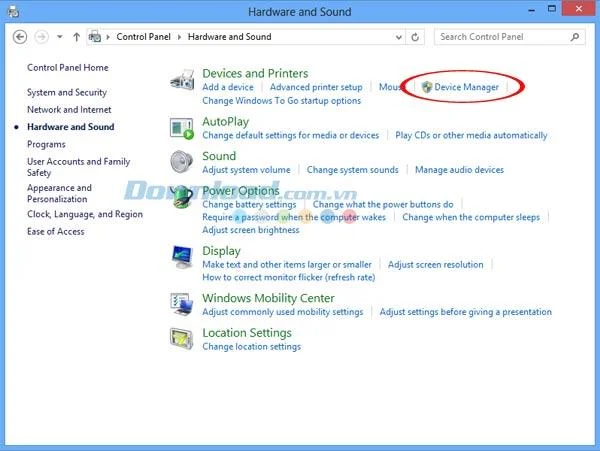Click Adjust settings before giving a presentation
The width and height of the screenshot is (600, 451).
pyautogui.click(x=466, y=312)
